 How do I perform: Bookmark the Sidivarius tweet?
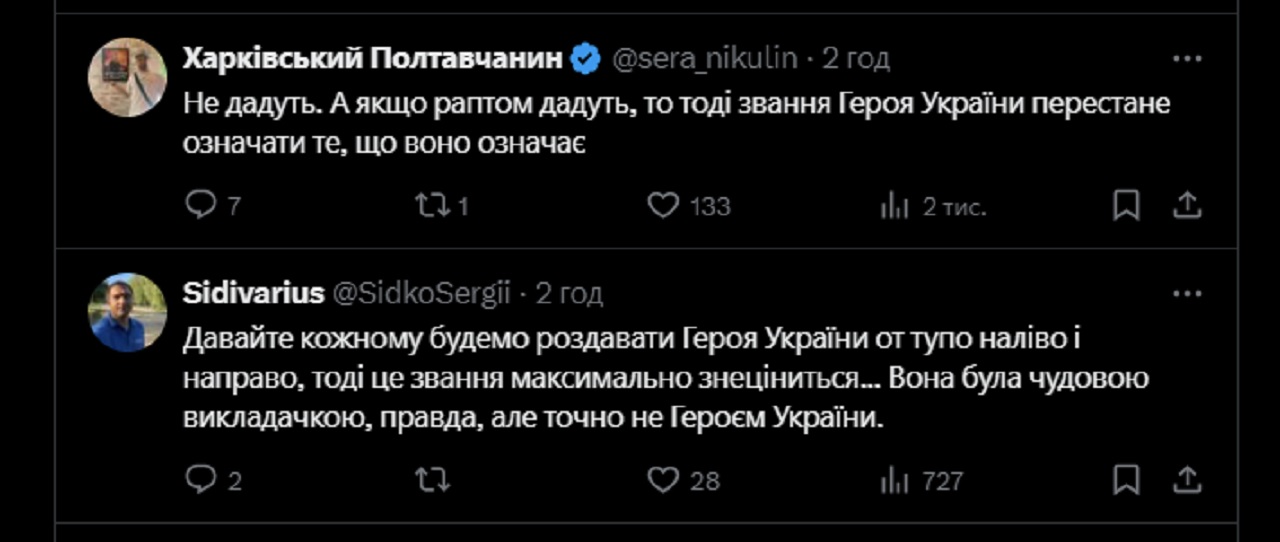tap(1126, 481)
